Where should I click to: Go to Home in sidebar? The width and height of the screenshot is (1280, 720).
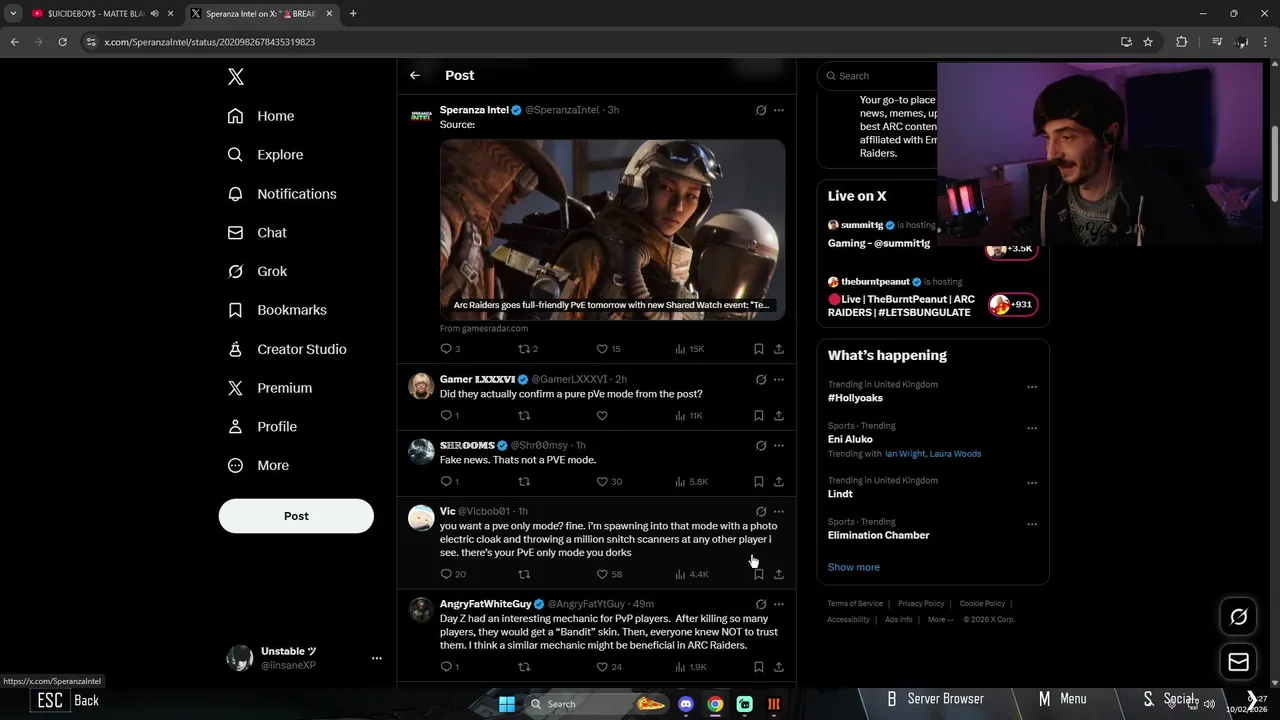(x=261, y=116)
